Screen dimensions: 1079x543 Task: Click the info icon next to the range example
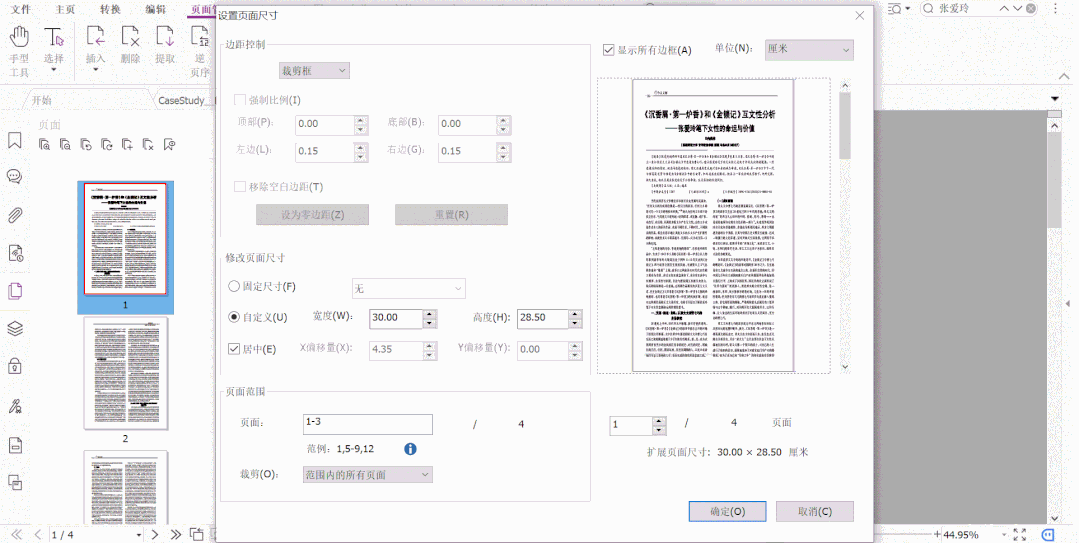coord(410,449)
